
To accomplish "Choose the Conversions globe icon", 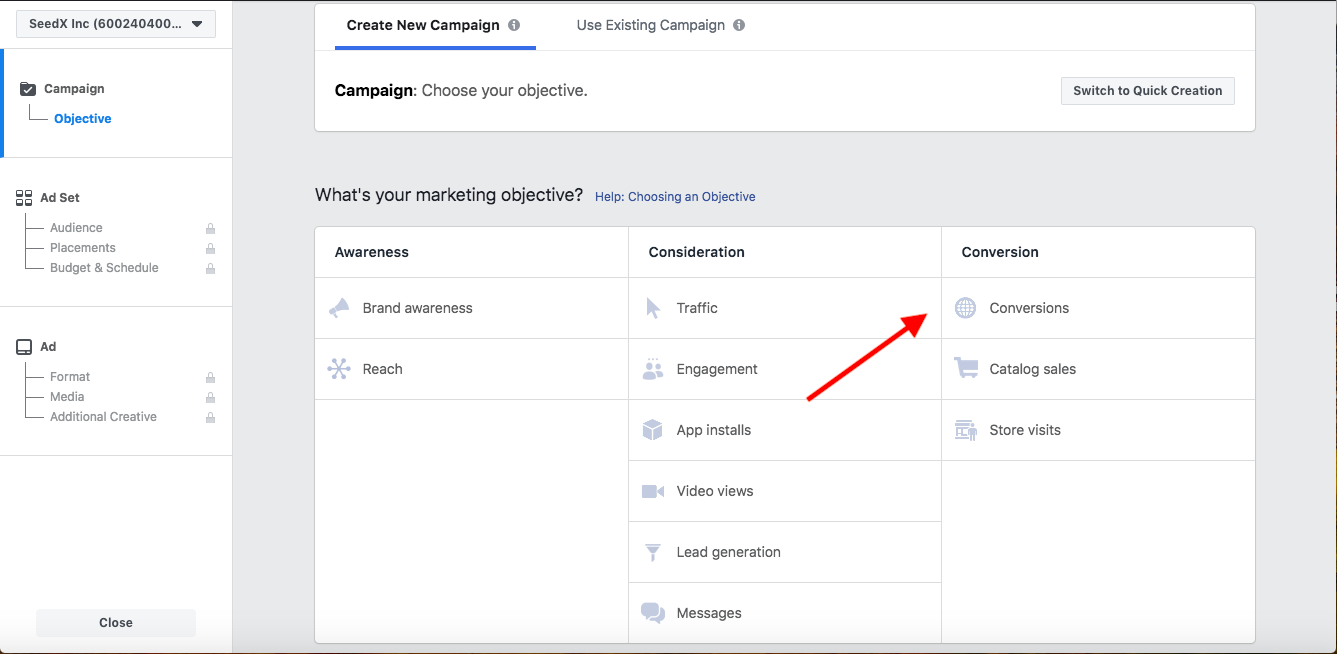I will coord(965,308).
